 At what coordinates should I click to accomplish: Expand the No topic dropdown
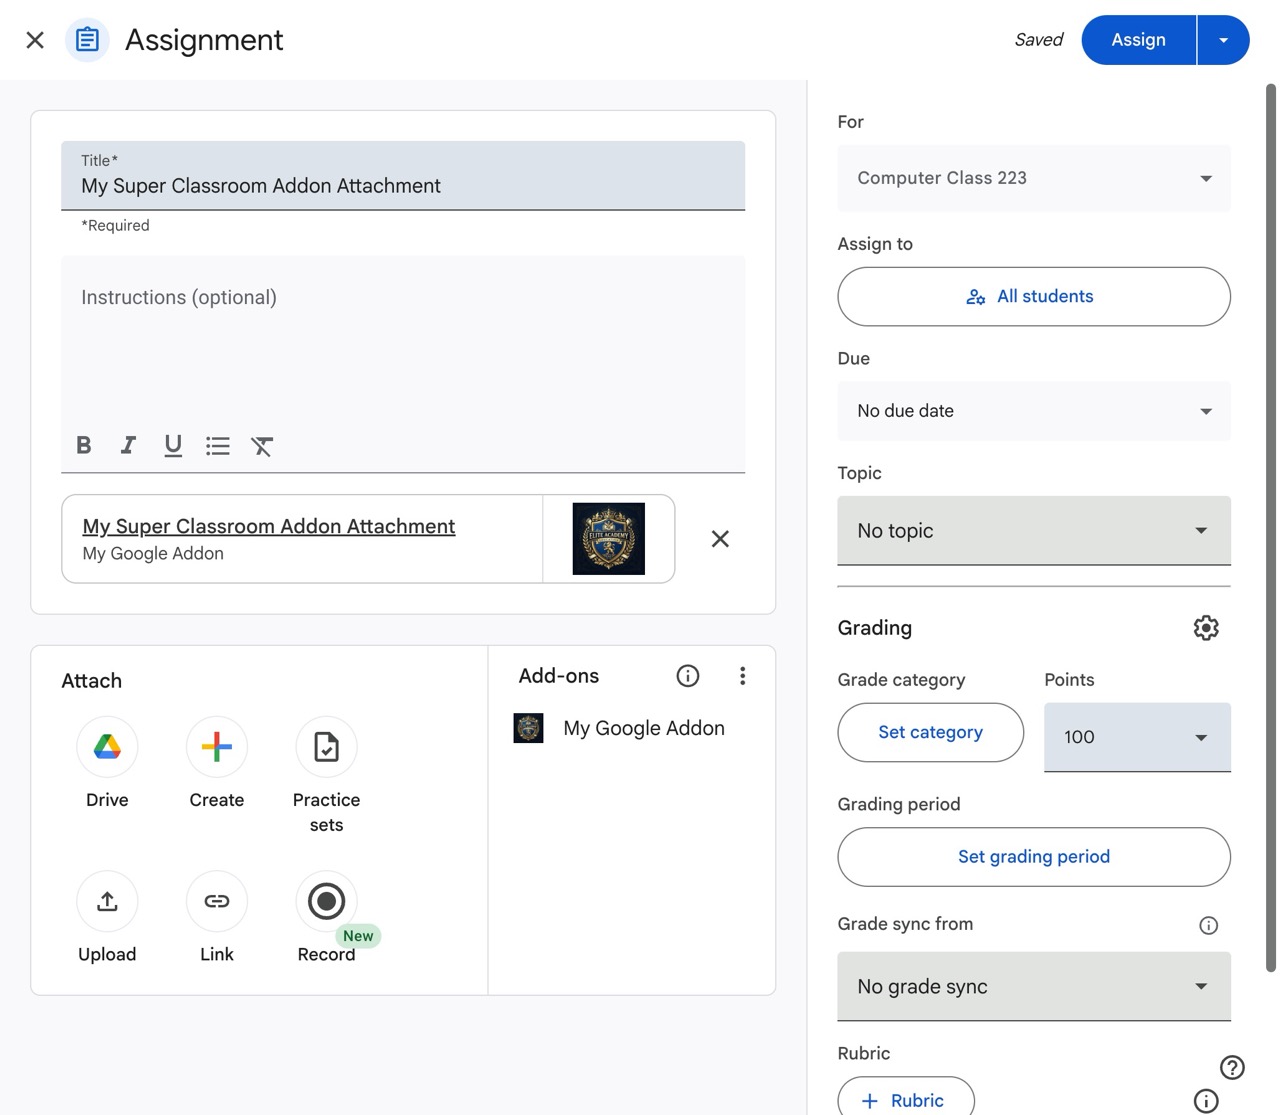(x=1033, y=531)
